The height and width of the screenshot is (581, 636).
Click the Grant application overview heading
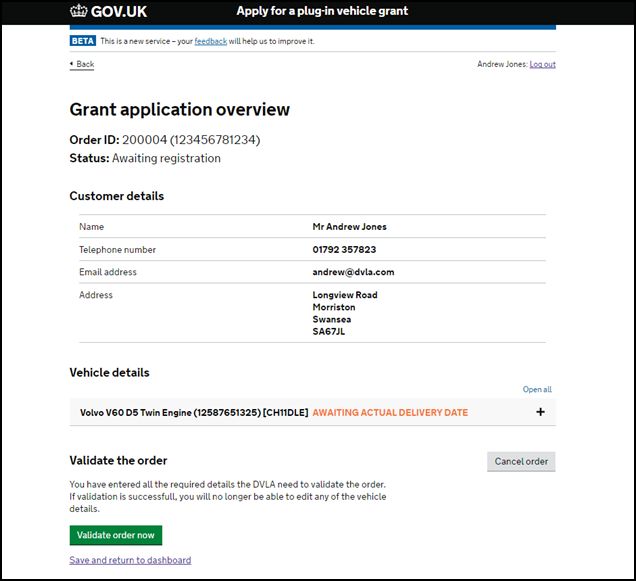(180, 110)
